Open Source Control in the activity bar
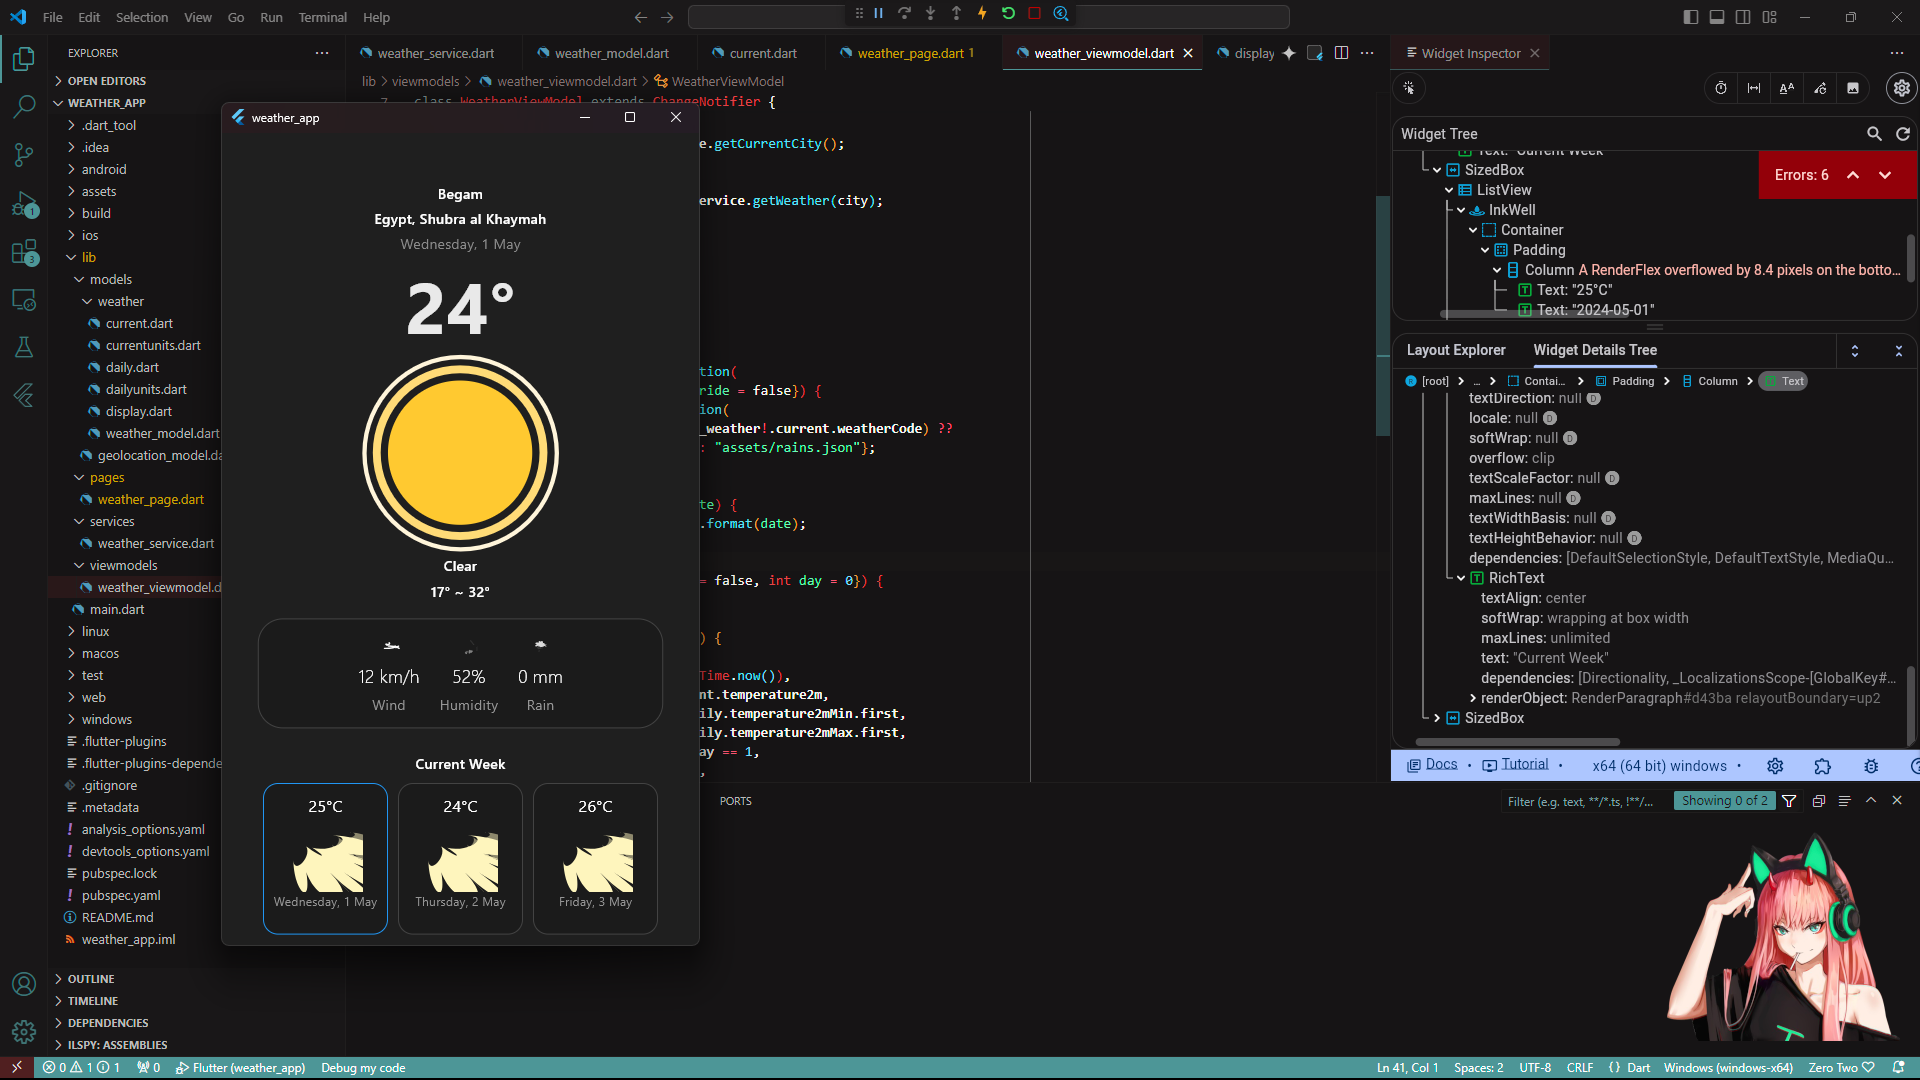 coord(24,154)
